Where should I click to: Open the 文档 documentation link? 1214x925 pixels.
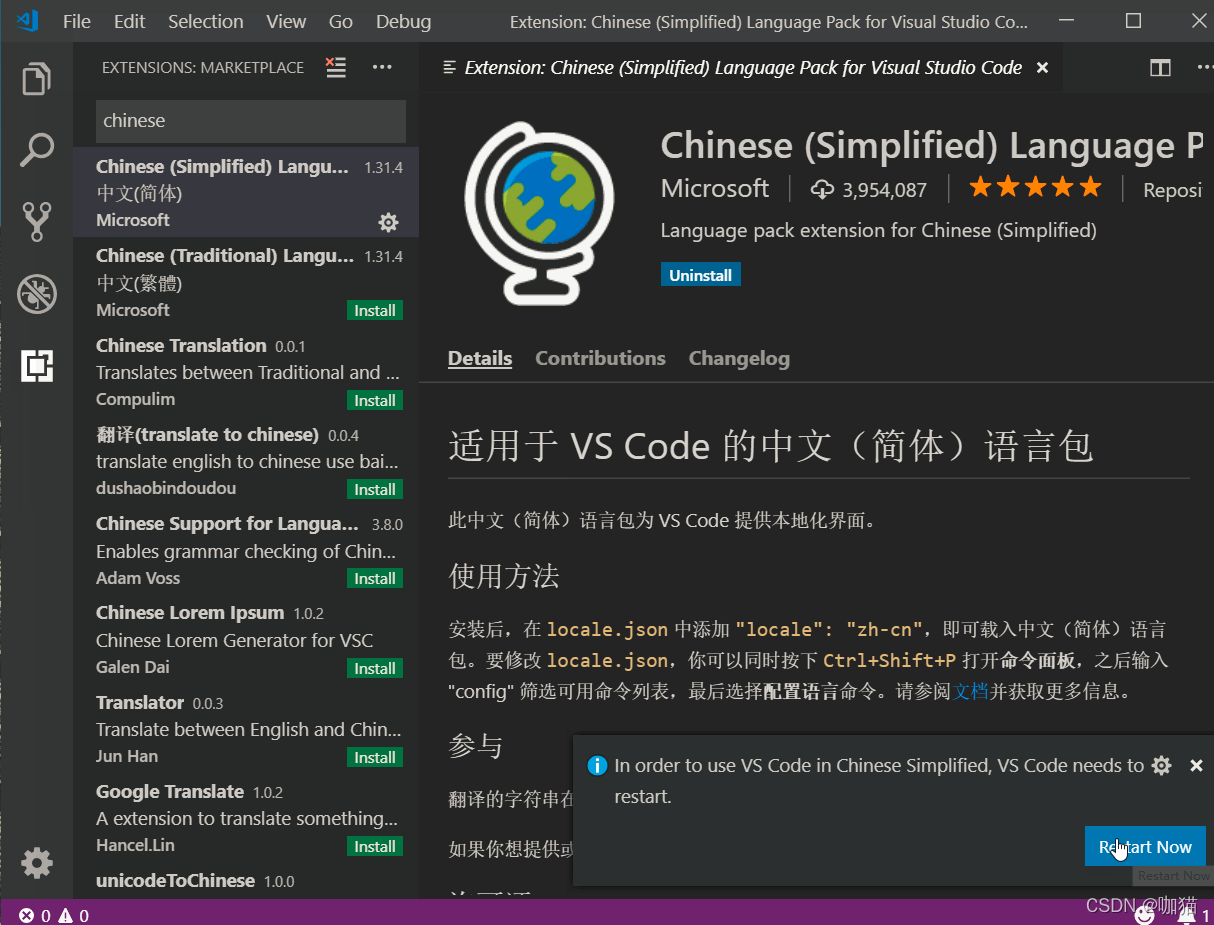[x=970, y=691]
